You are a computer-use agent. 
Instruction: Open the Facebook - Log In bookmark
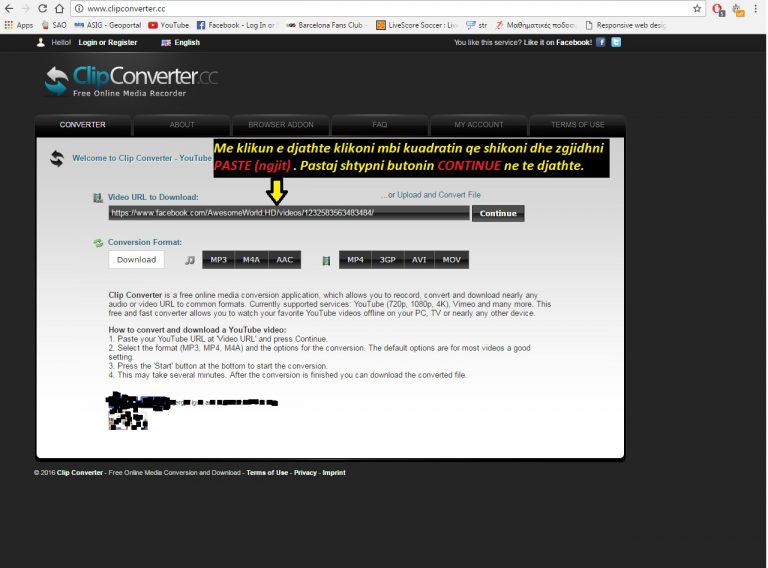pyautogui.click(x=236, y=25)
